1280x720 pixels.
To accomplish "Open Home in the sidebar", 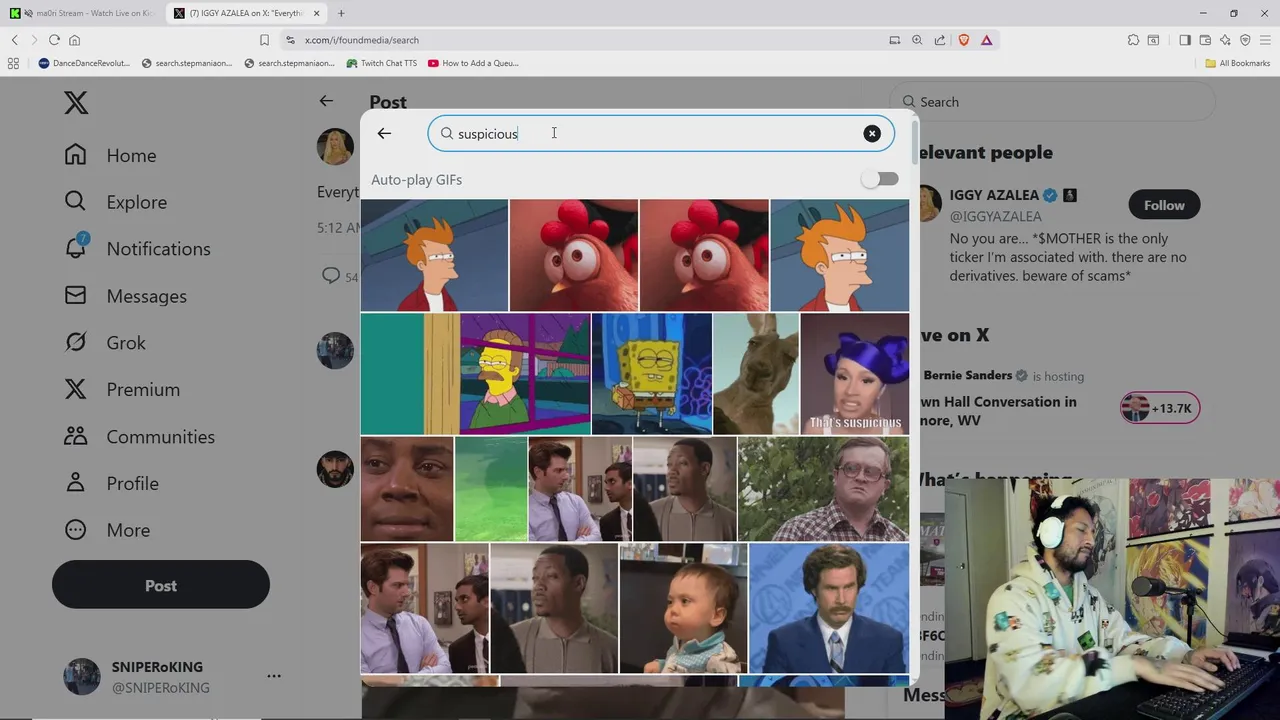I will tap(111, 155).
